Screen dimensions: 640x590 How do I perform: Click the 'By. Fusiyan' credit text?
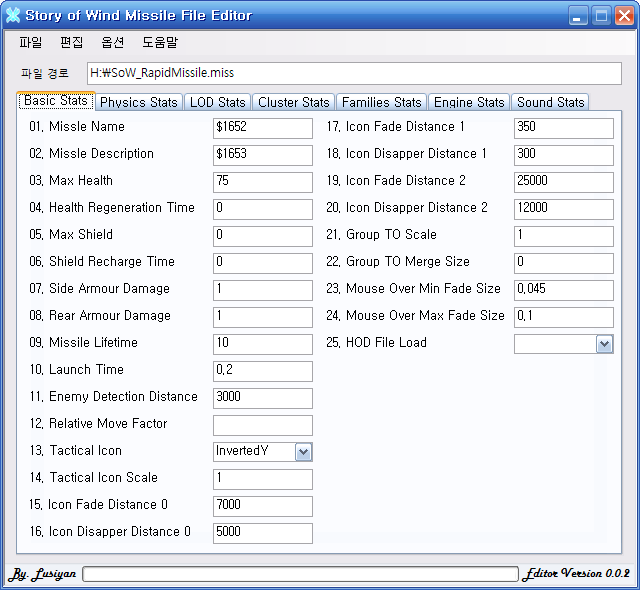point(42,574)
